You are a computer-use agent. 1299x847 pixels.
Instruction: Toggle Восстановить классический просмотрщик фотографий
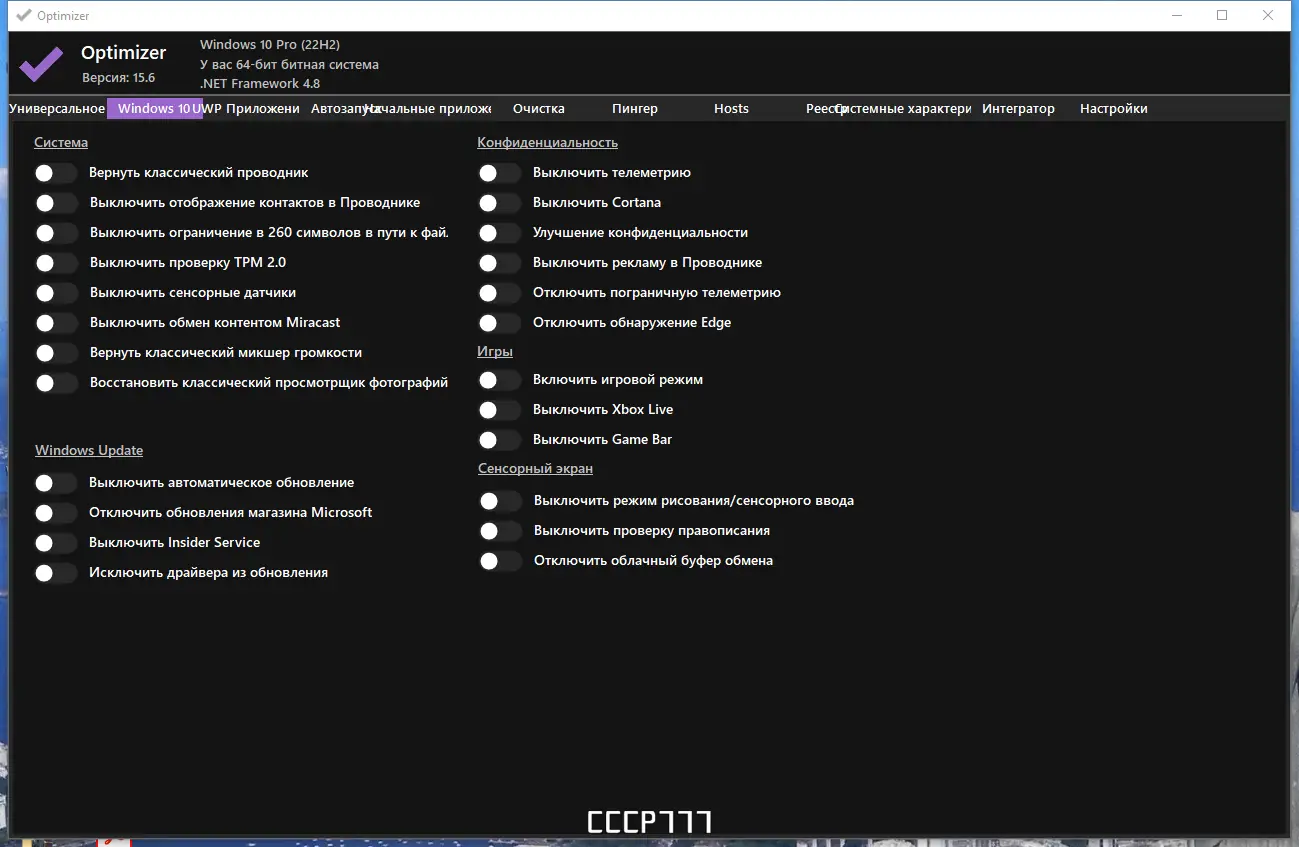point(56,383)
